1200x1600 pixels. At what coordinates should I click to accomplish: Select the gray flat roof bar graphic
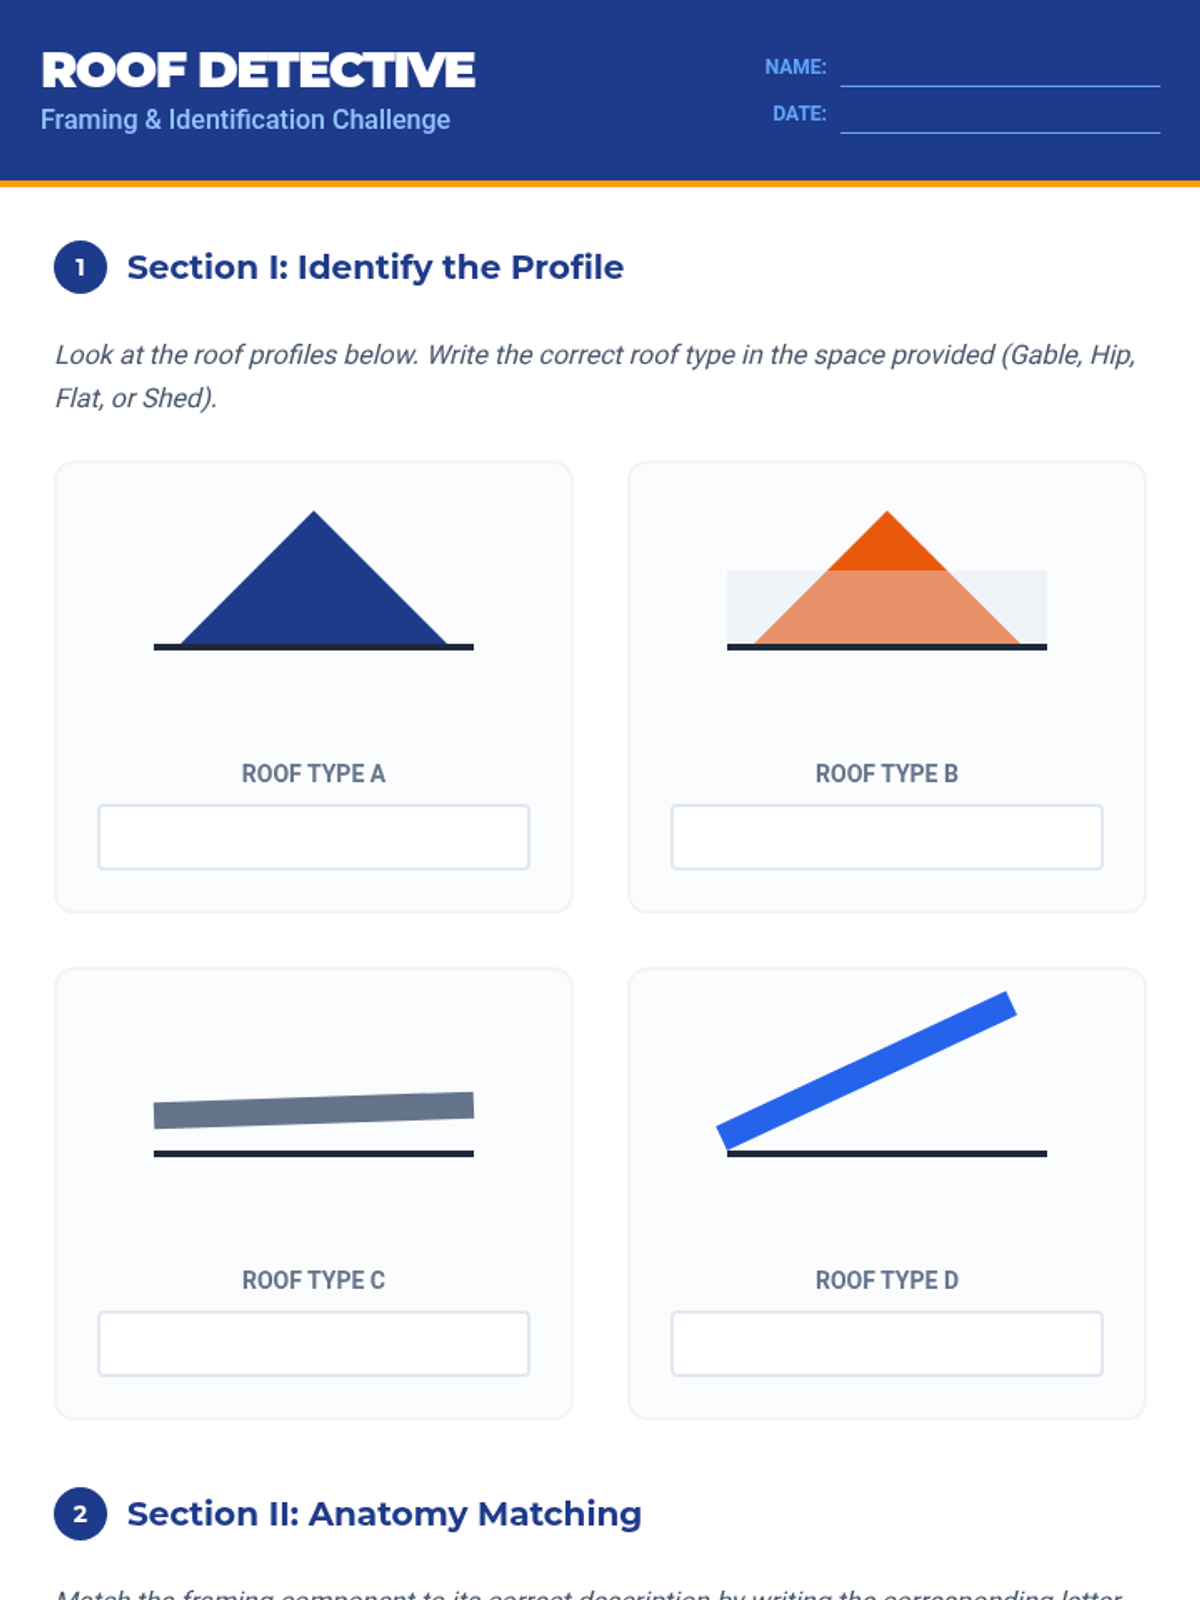pos(313,1110)
